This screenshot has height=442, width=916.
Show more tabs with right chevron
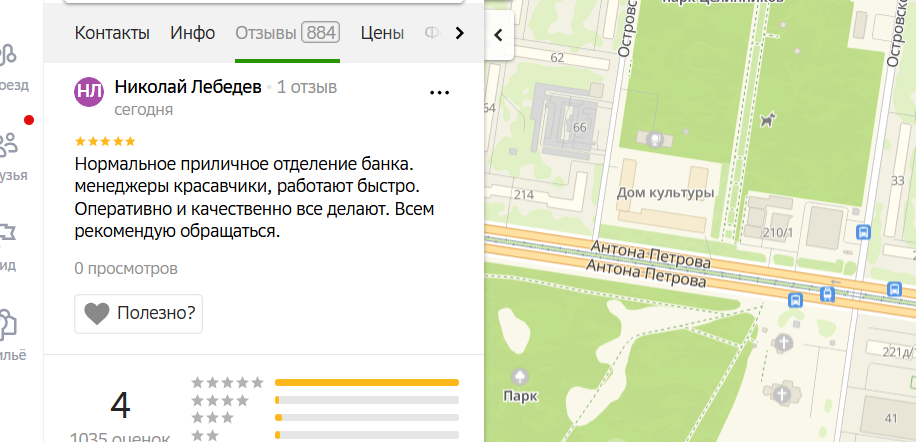[x=460, y=33]
